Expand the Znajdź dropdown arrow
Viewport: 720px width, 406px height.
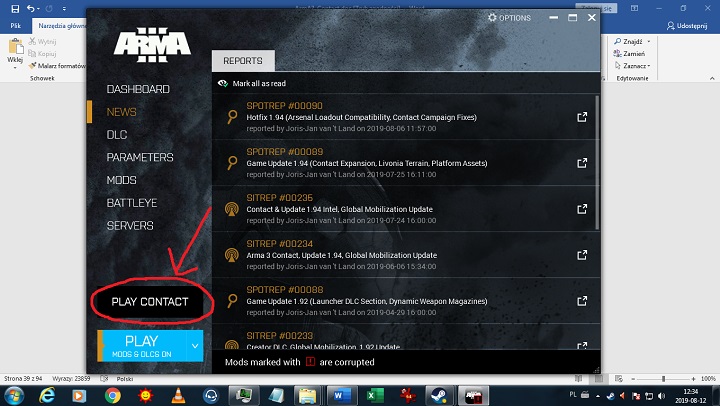pyautogui.click(x=649, y=41)
